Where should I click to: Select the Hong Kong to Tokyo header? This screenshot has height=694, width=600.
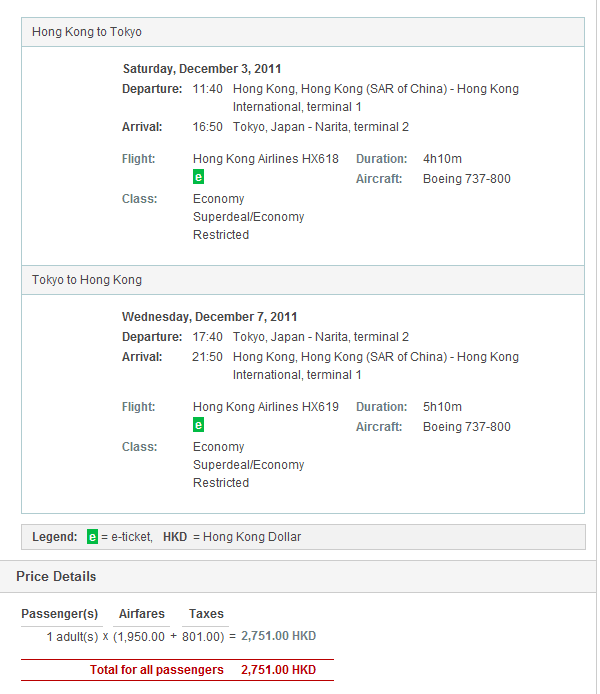pyautogui.click(x=87, y=32)
